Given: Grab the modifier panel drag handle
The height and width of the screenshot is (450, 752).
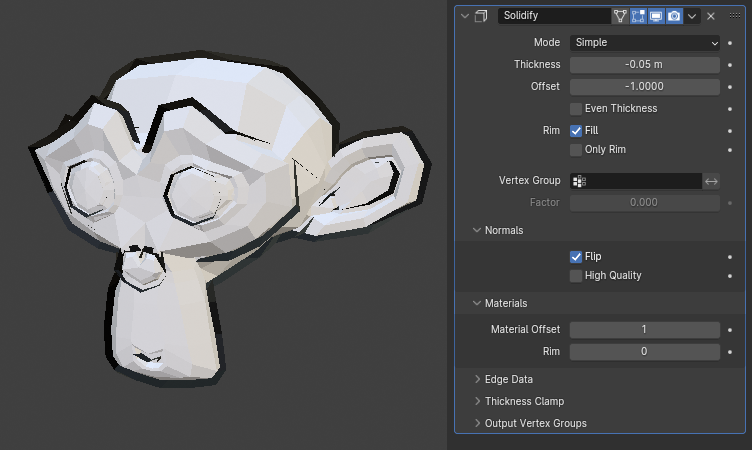Looking at the screenshot, I should pos(735,16).
